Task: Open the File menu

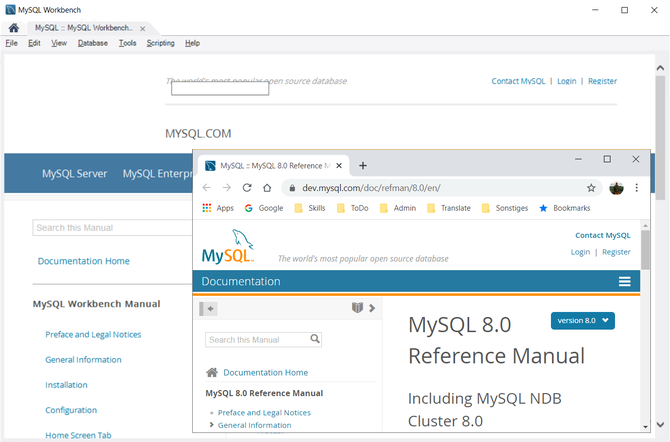Action: click(x=12, y=43)
